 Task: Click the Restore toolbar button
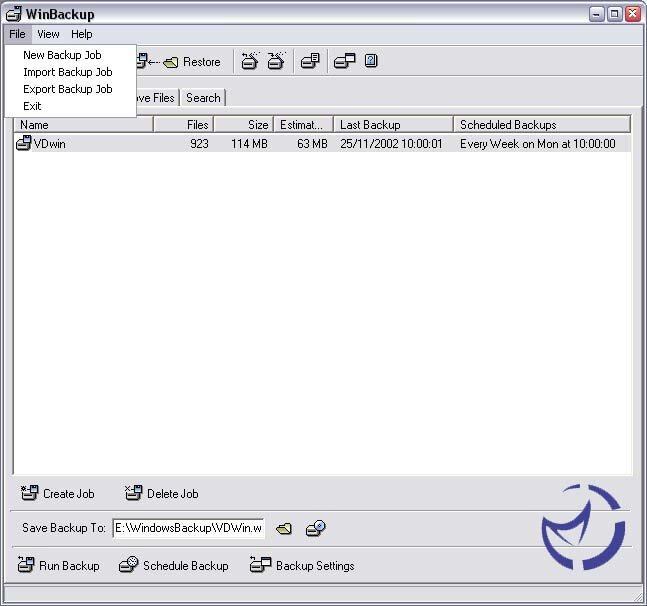[x=191, y=62]
